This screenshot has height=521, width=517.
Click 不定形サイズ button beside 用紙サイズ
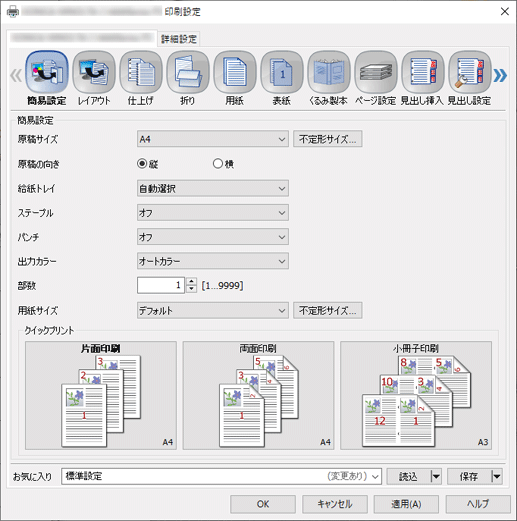(x=328, y=311)
